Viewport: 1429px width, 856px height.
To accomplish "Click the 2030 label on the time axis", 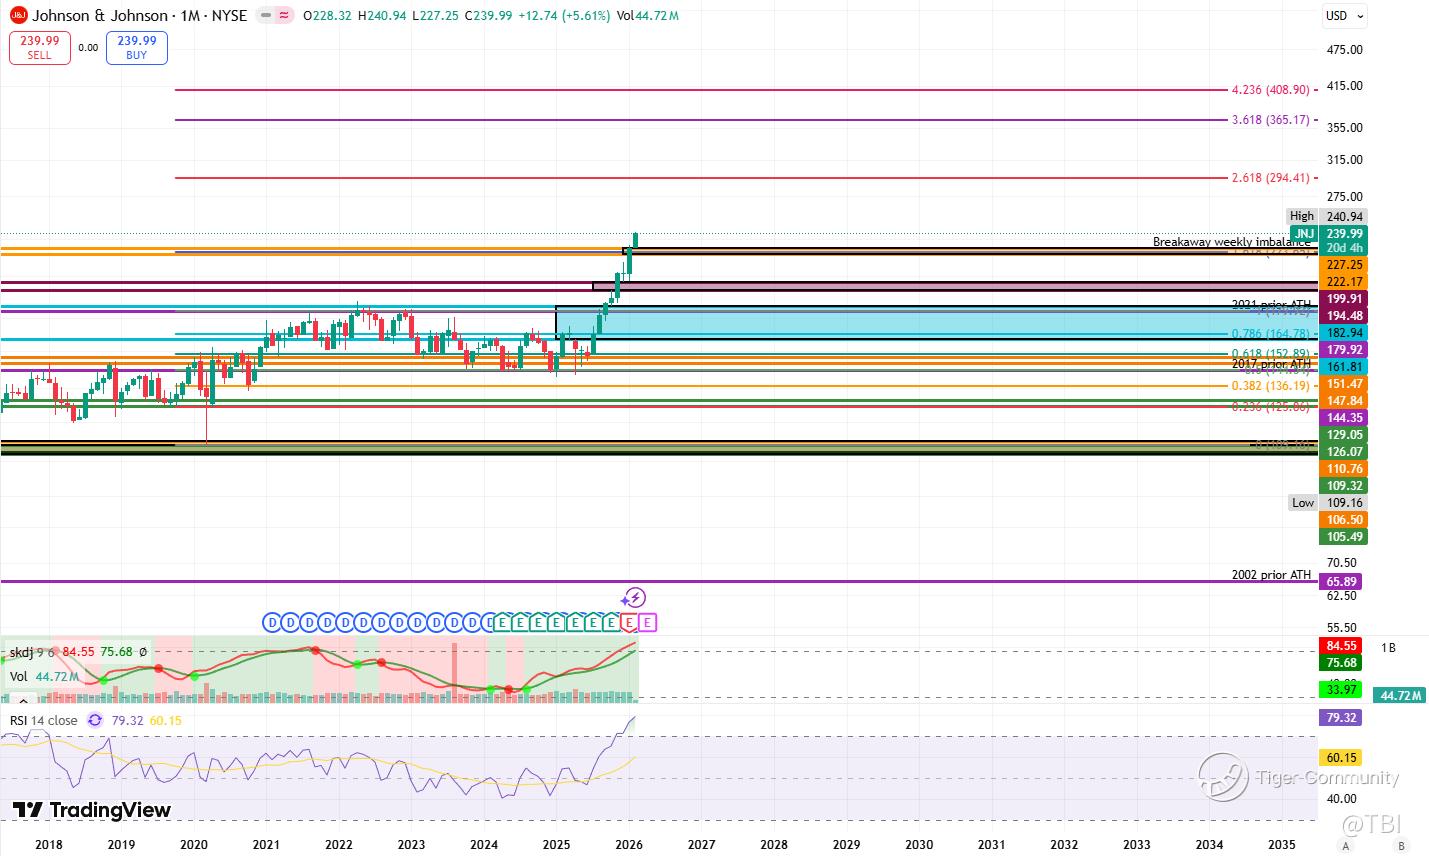I will coord(919,845).
